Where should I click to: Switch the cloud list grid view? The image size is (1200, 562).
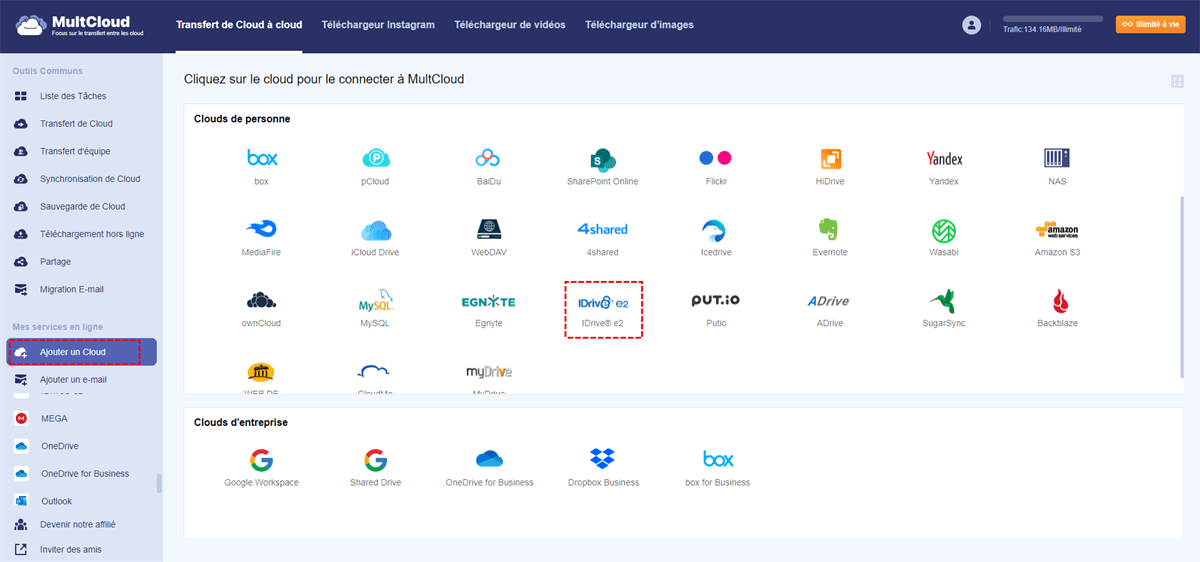point(1177,81)
